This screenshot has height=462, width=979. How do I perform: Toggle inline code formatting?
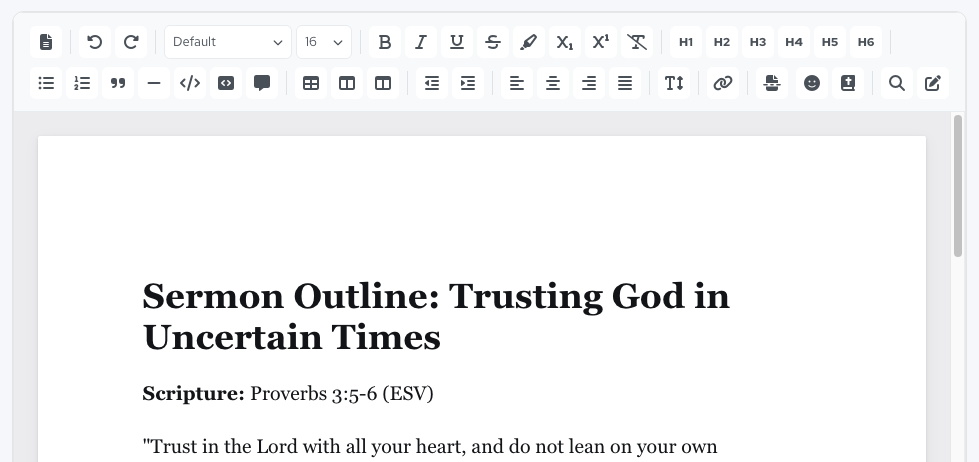[x=190, y=83]
